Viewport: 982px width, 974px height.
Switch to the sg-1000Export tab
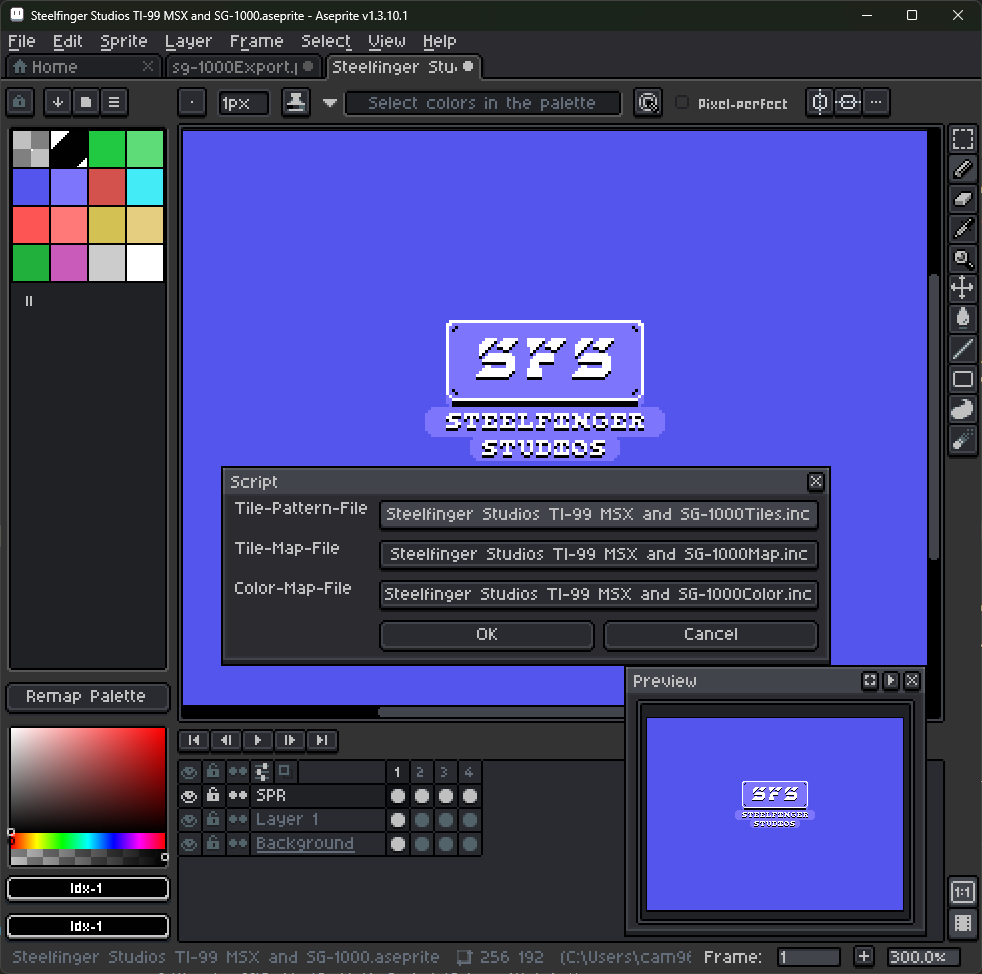point(235,68)
